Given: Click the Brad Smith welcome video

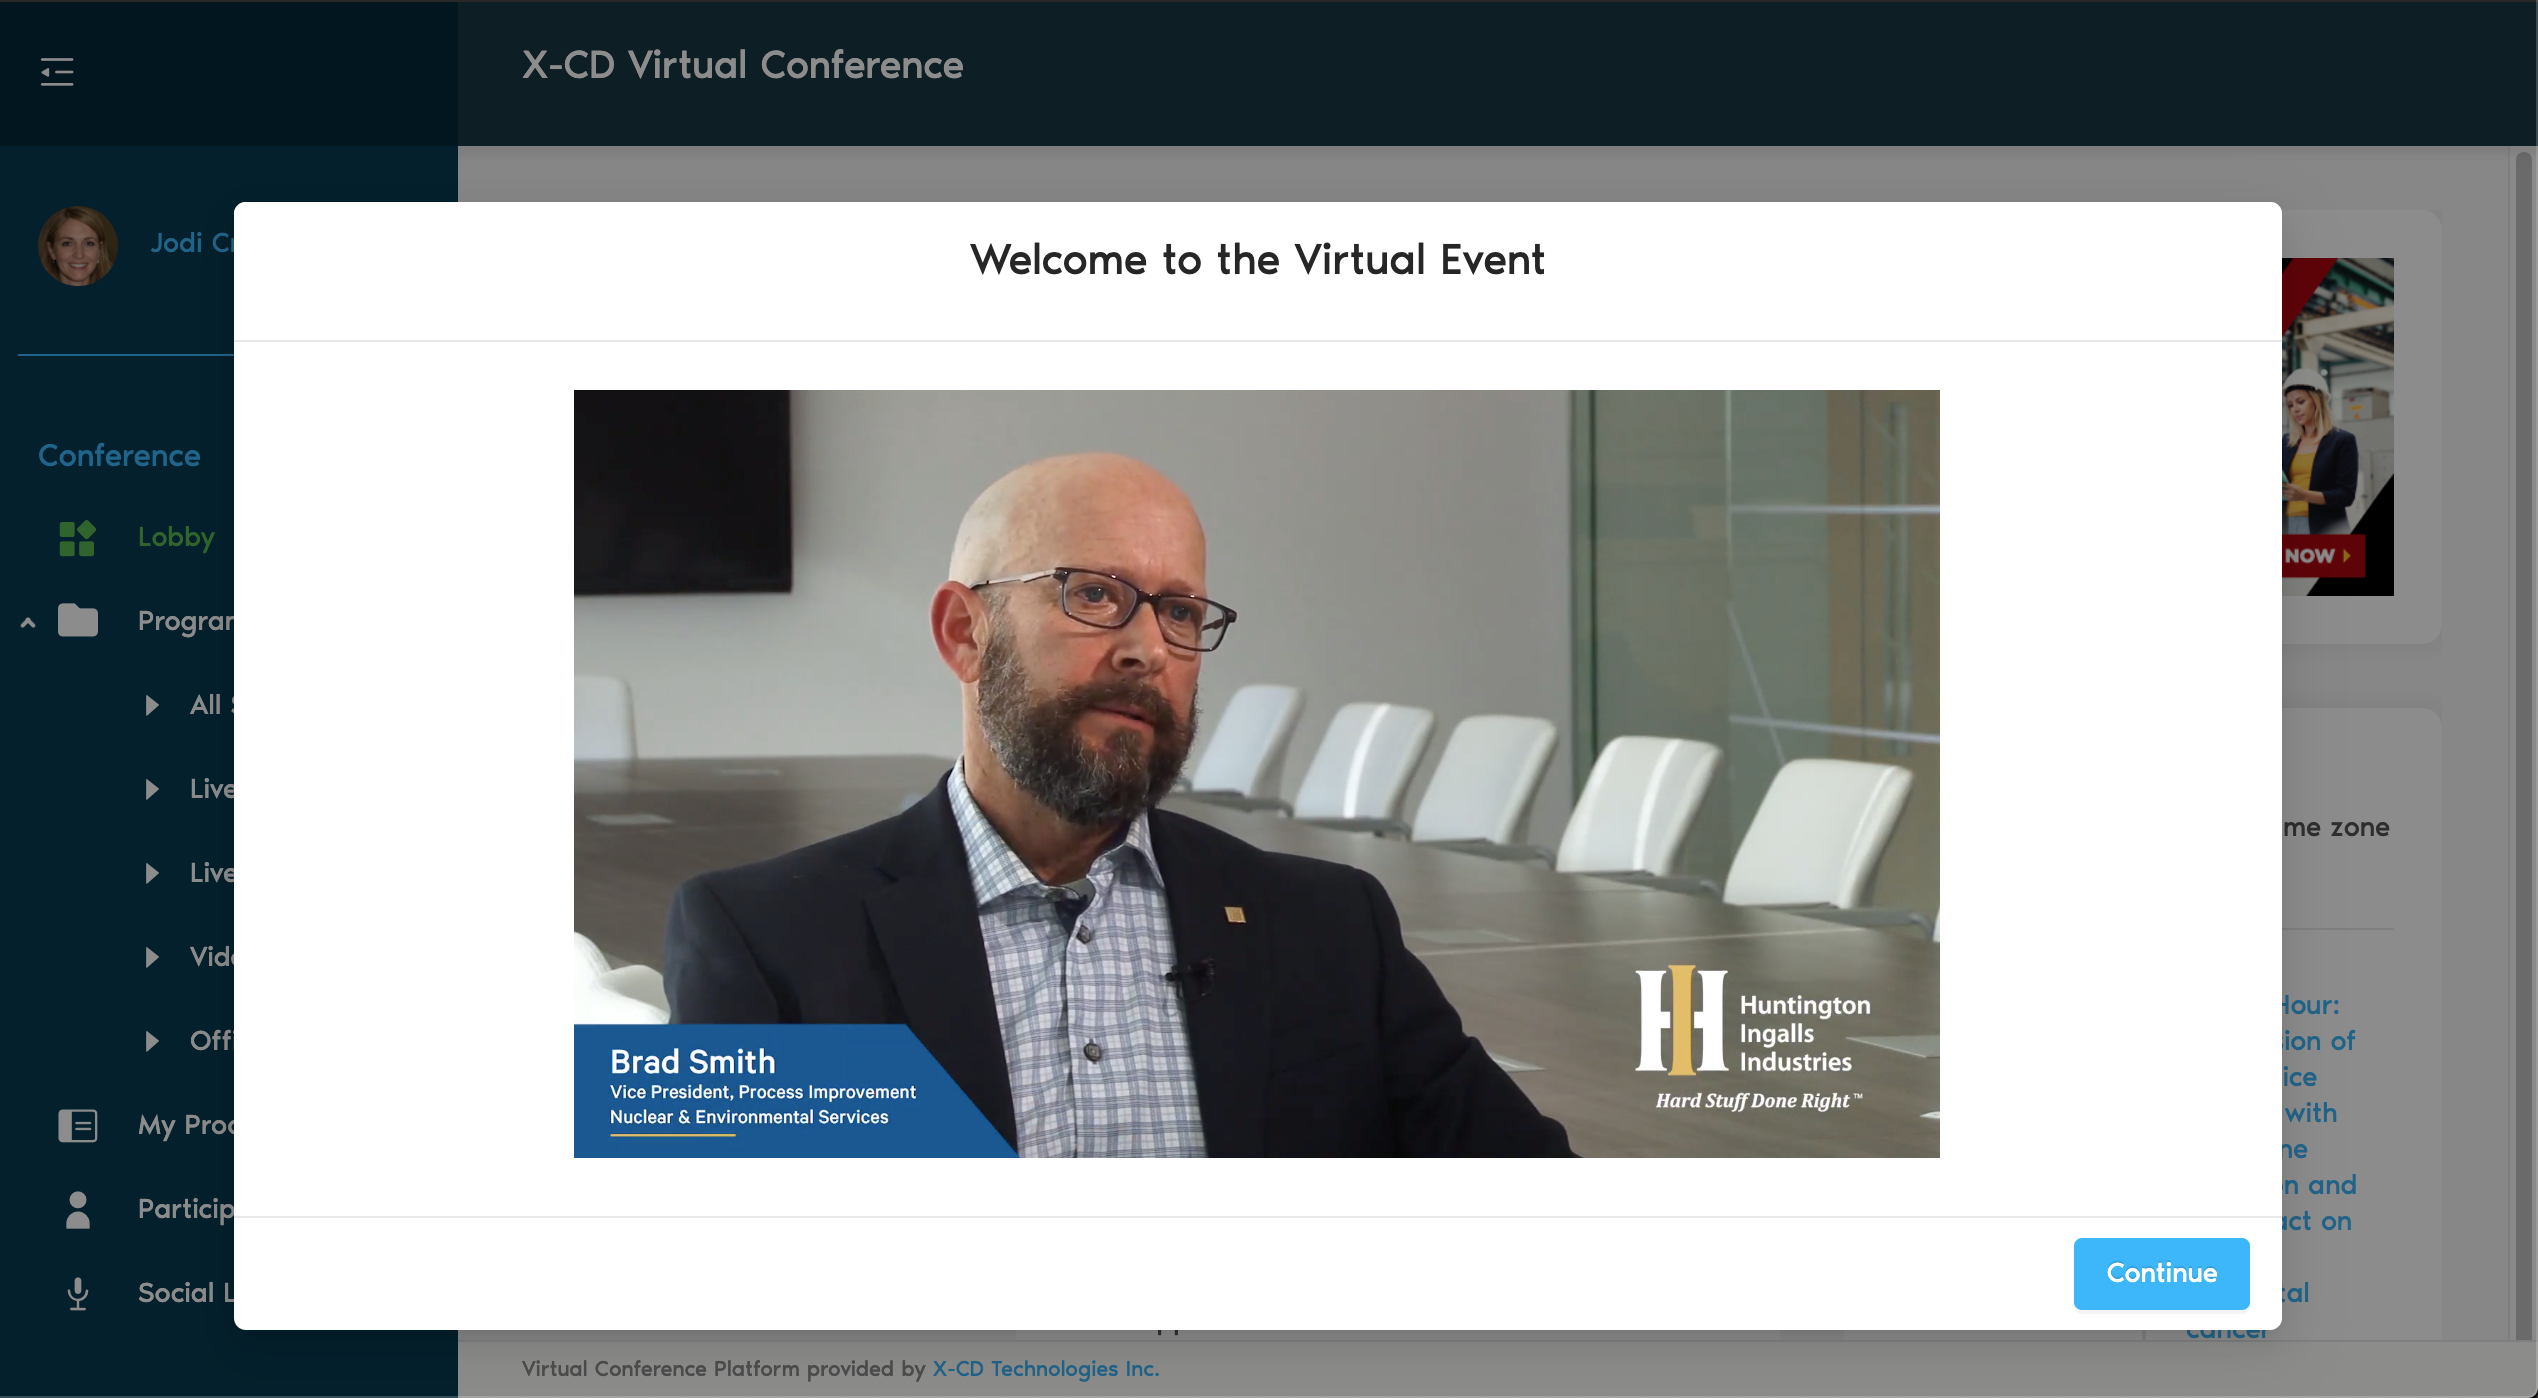Looking at the screenshot, I should 1256,773.
